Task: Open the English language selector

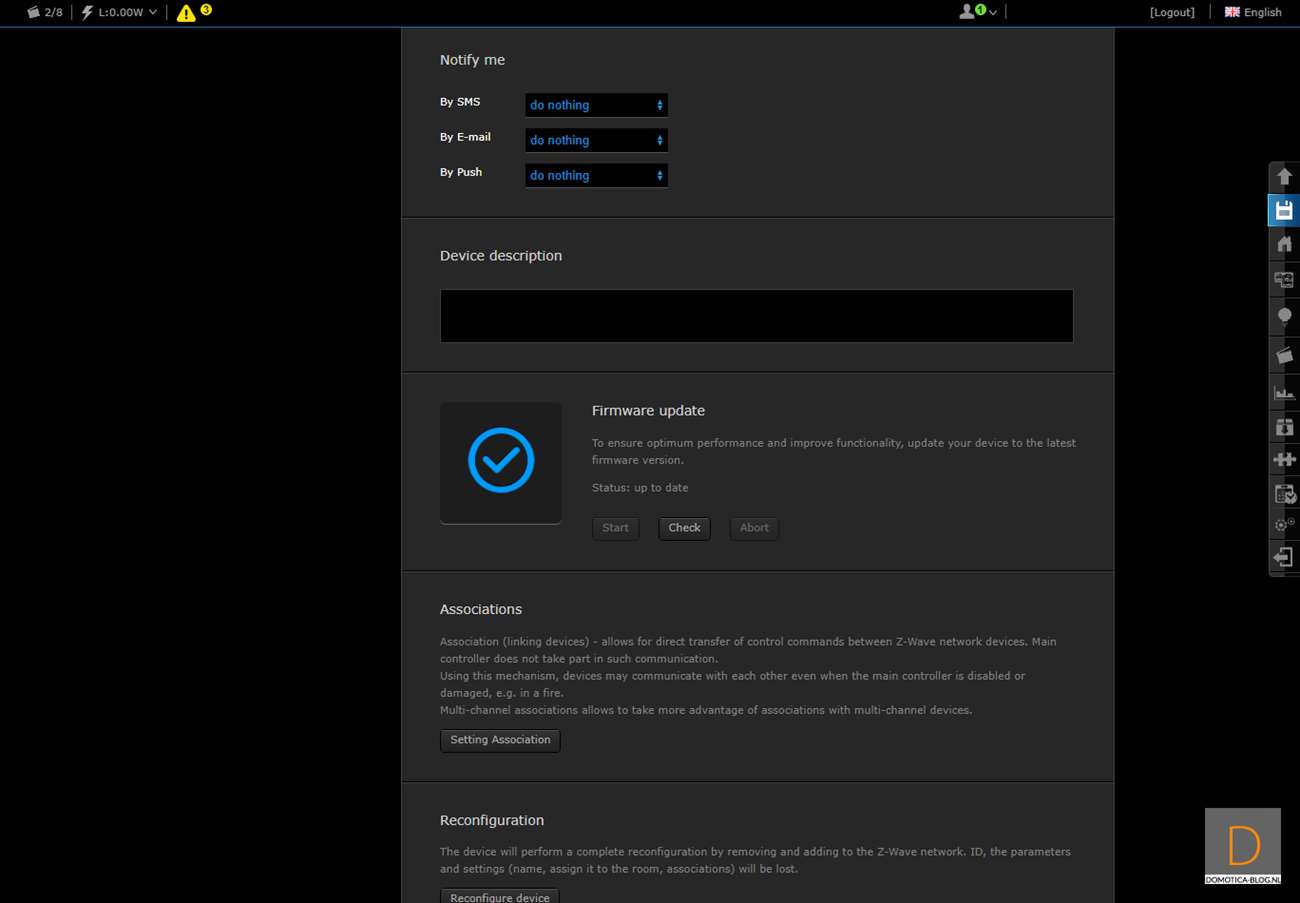Action: [x=1253, y=12]
